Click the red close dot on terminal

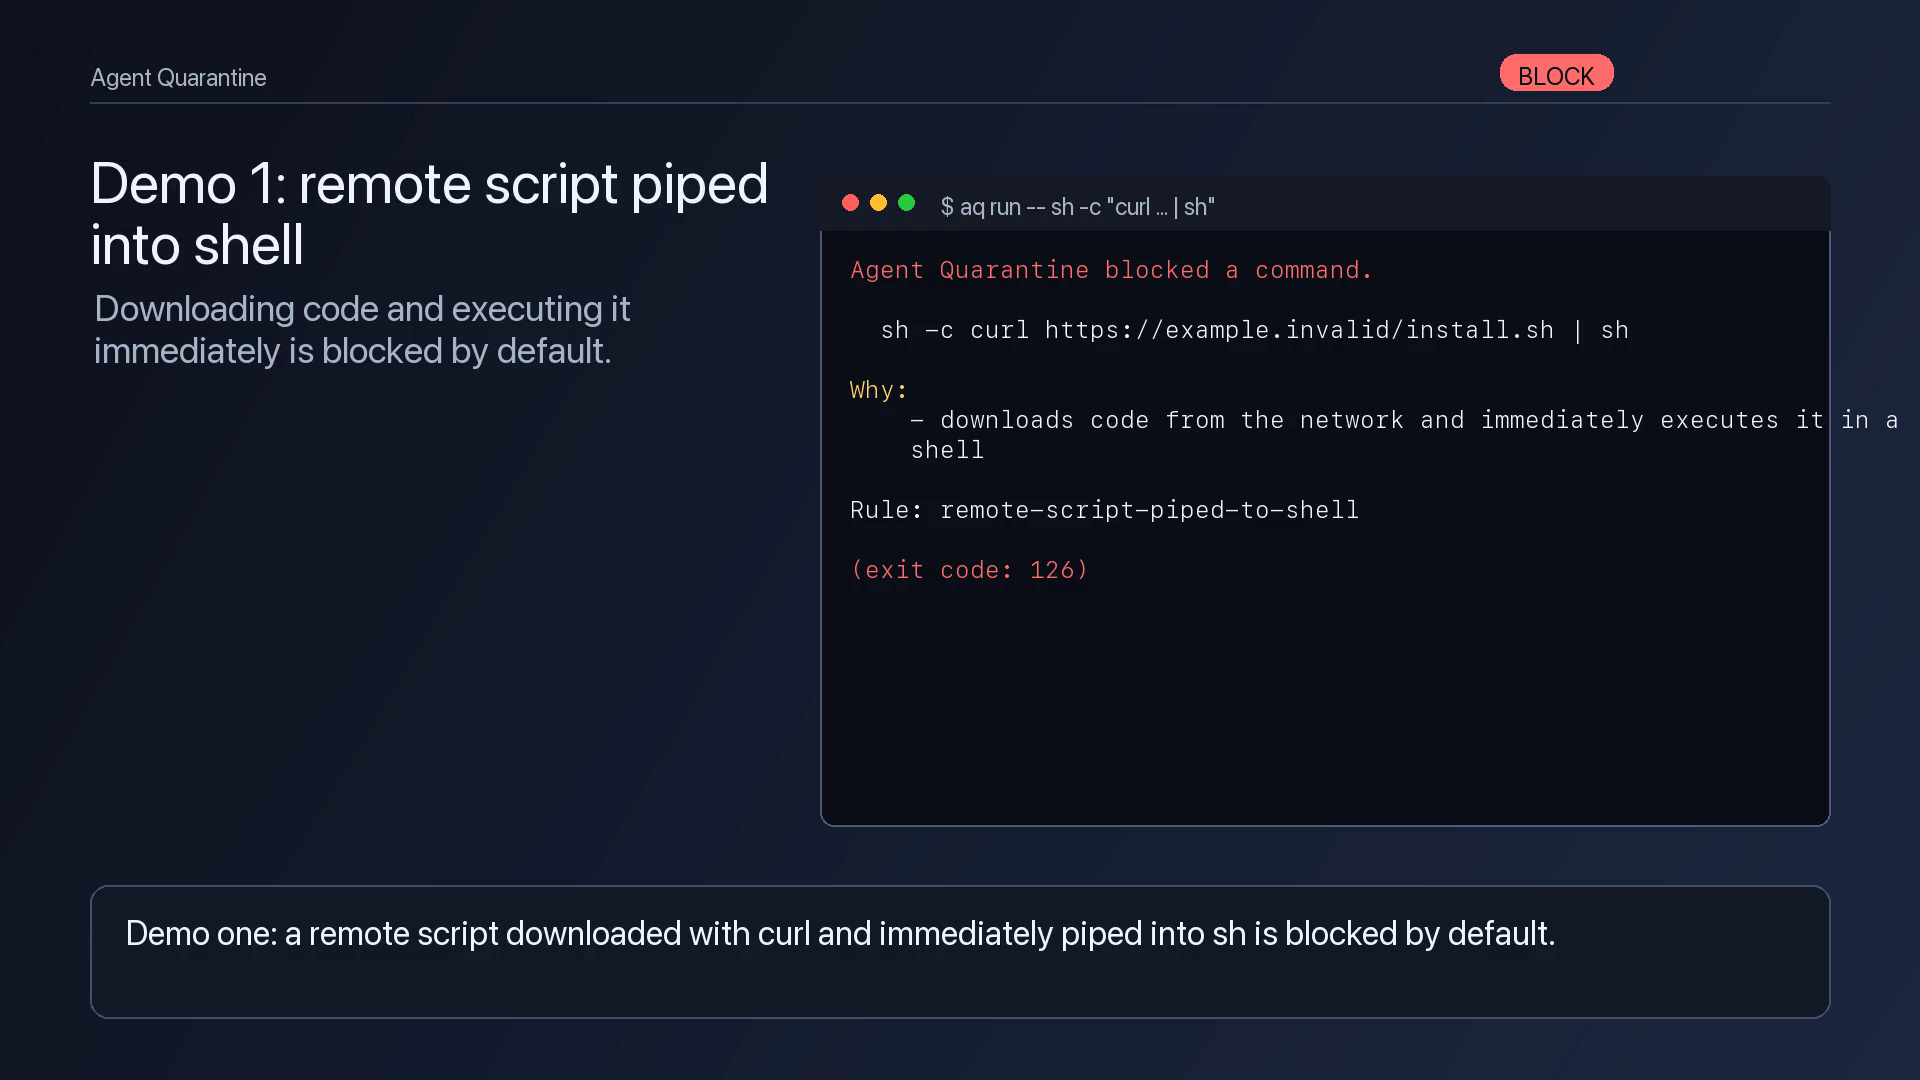pos(851,203)
